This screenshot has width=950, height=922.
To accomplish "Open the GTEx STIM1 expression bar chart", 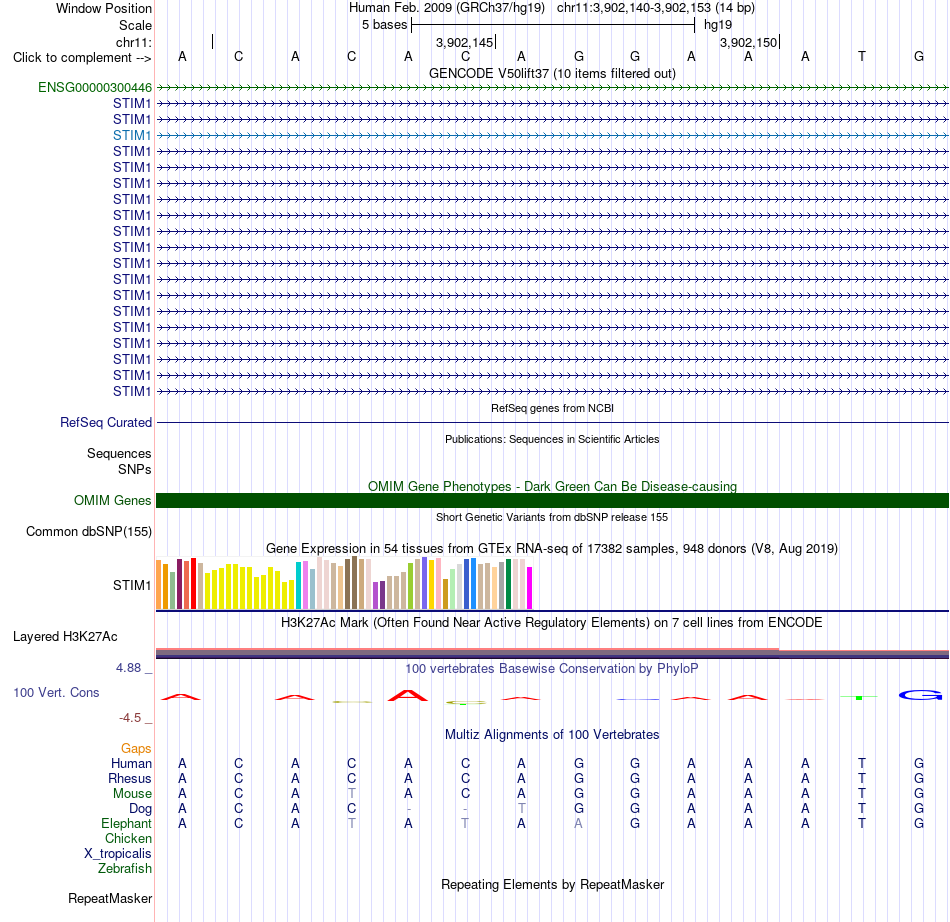I will point(344,583).
